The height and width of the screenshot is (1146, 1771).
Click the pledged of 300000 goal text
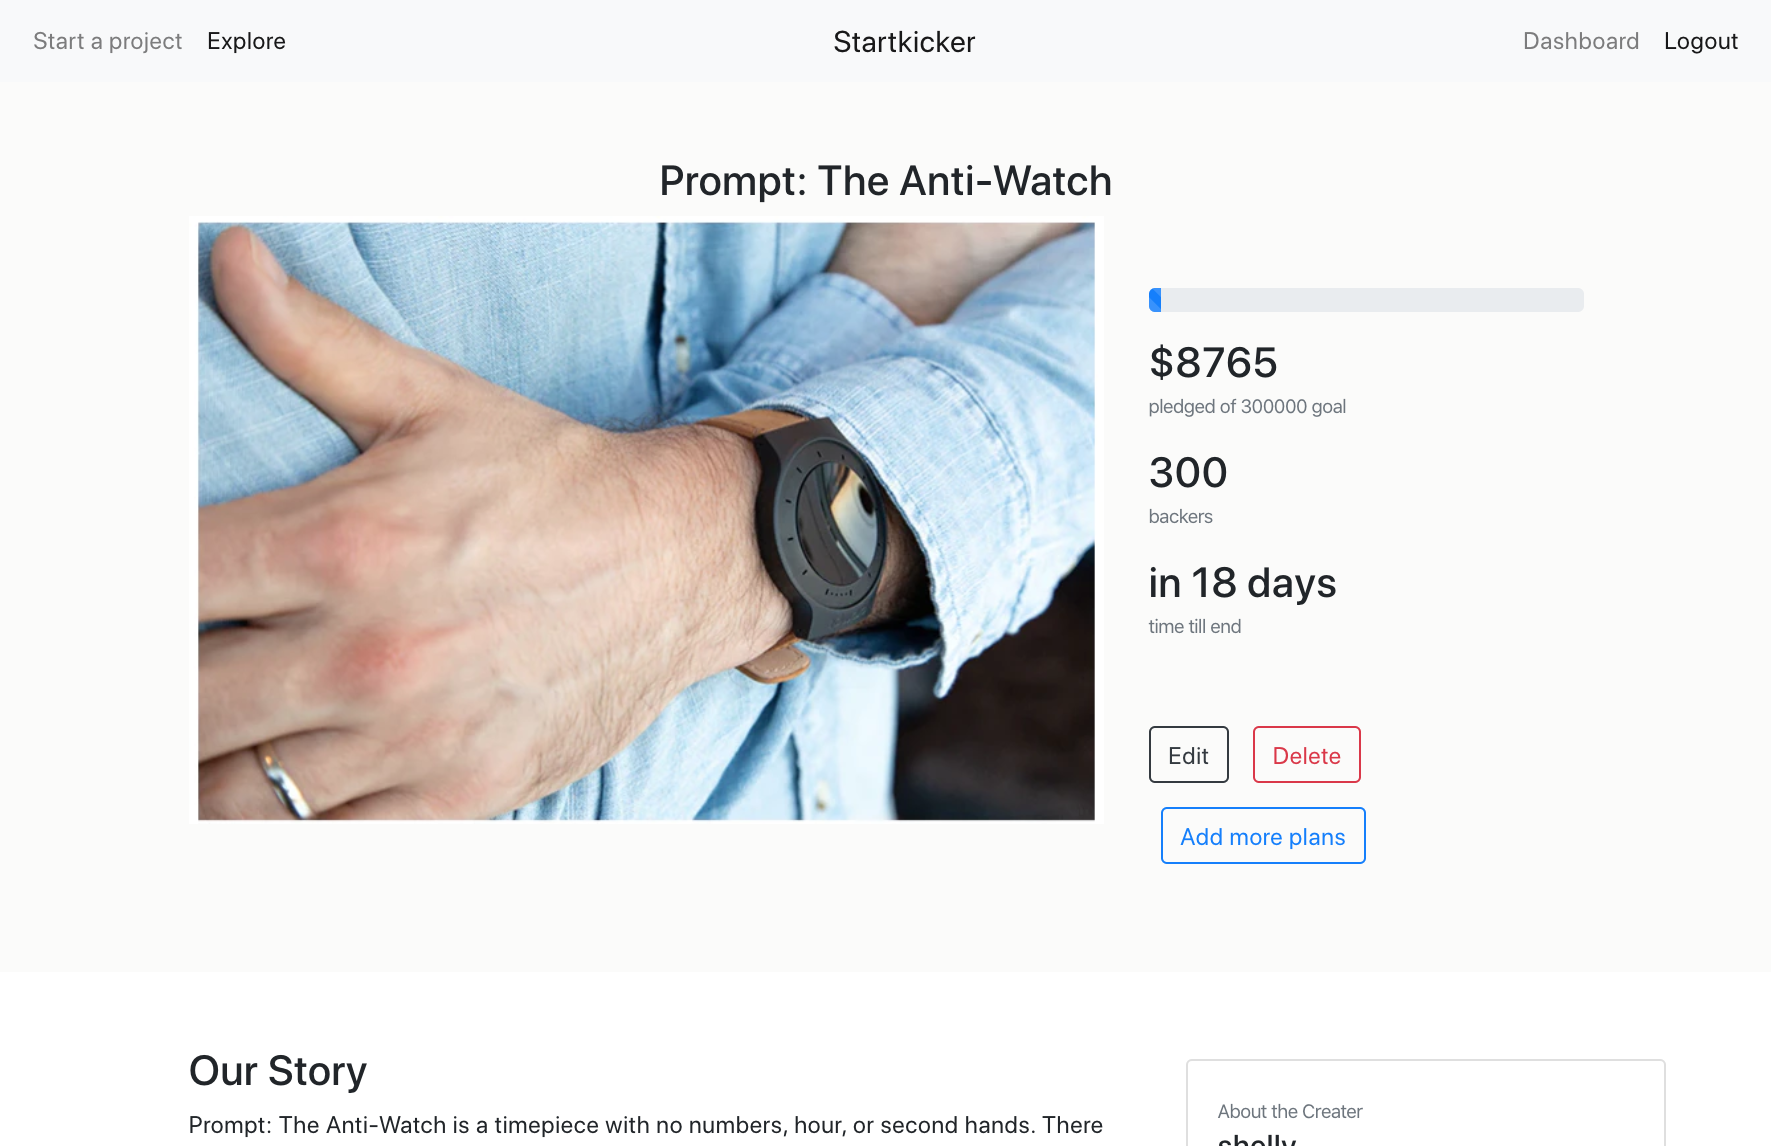[x=1247, y=406]
